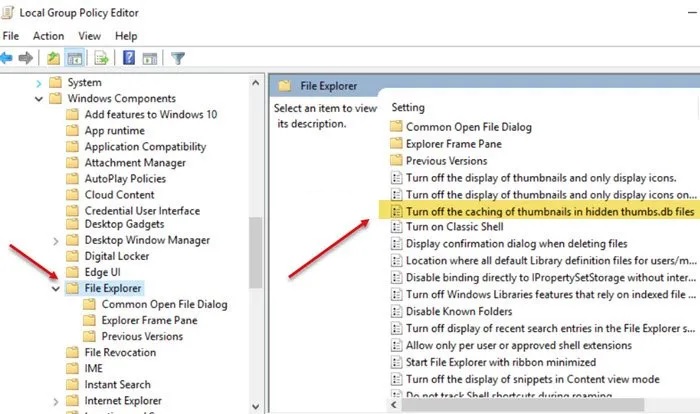Click folder icon beside Common Open File Dialog in list
Screen dimensions: 700x414
coord(396,126)
